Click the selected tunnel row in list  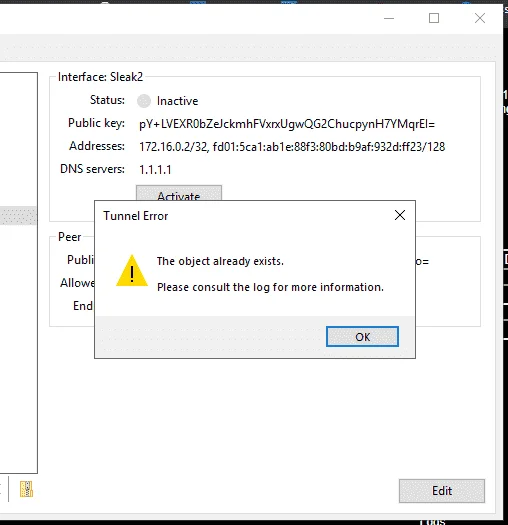coord(18,215)
